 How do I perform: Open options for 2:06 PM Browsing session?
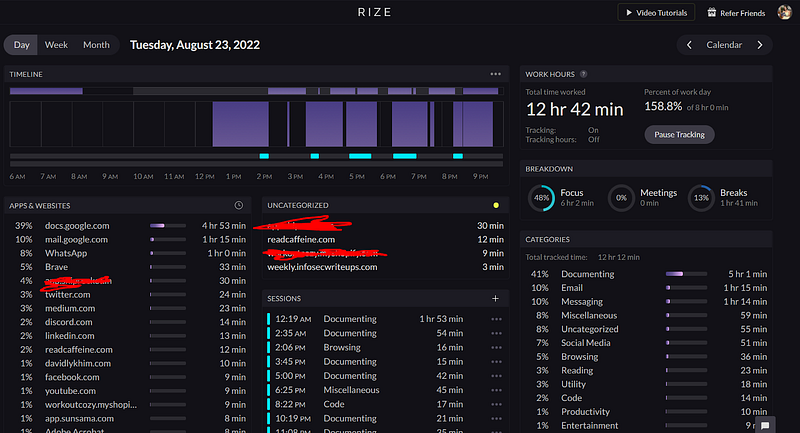pos(496,347)
